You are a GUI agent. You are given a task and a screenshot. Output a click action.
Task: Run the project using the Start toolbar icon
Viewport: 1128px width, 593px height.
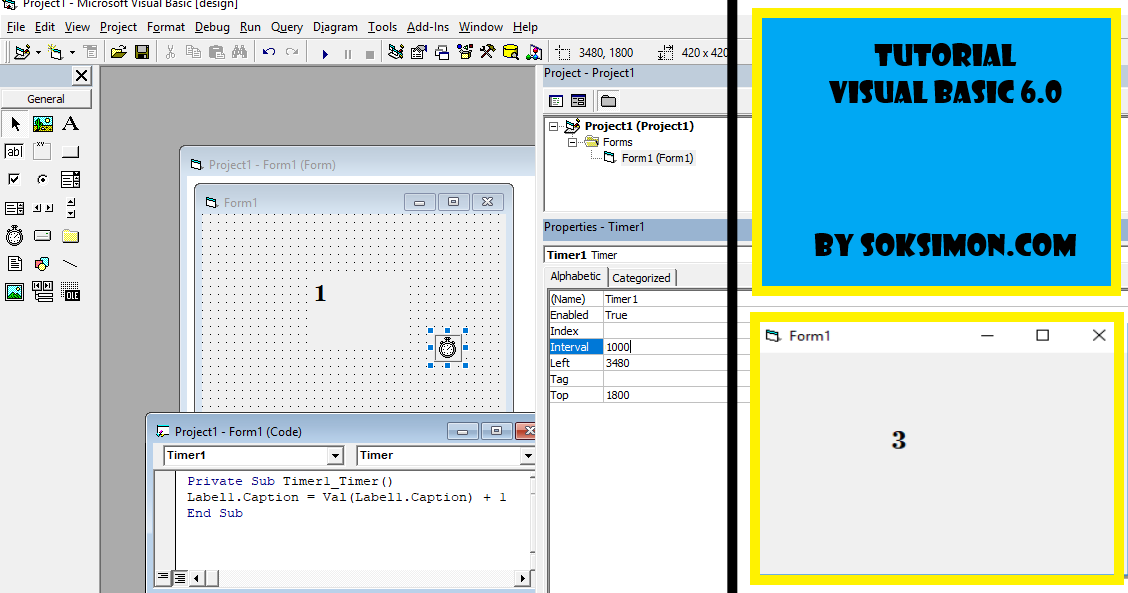click(325, 52)
